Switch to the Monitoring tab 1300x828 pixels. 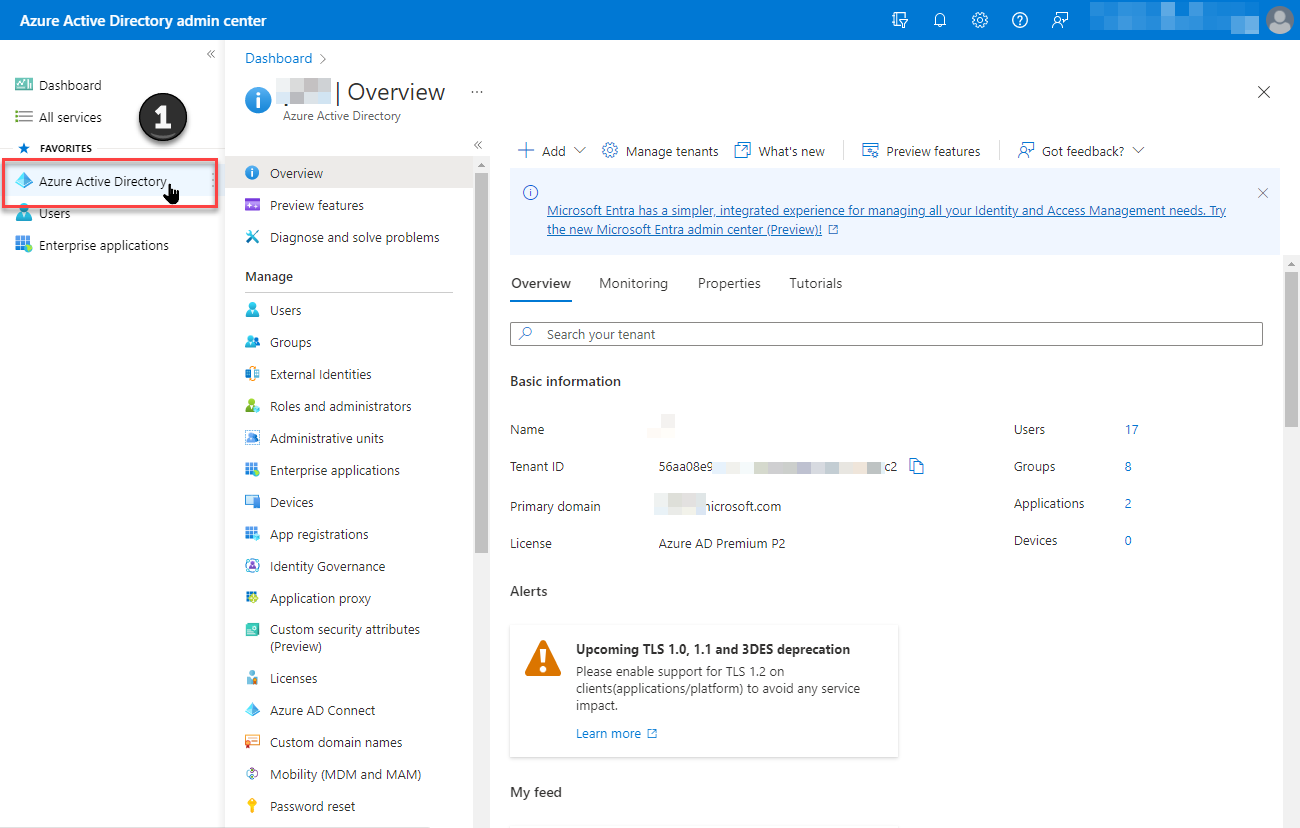click(633, 284)
